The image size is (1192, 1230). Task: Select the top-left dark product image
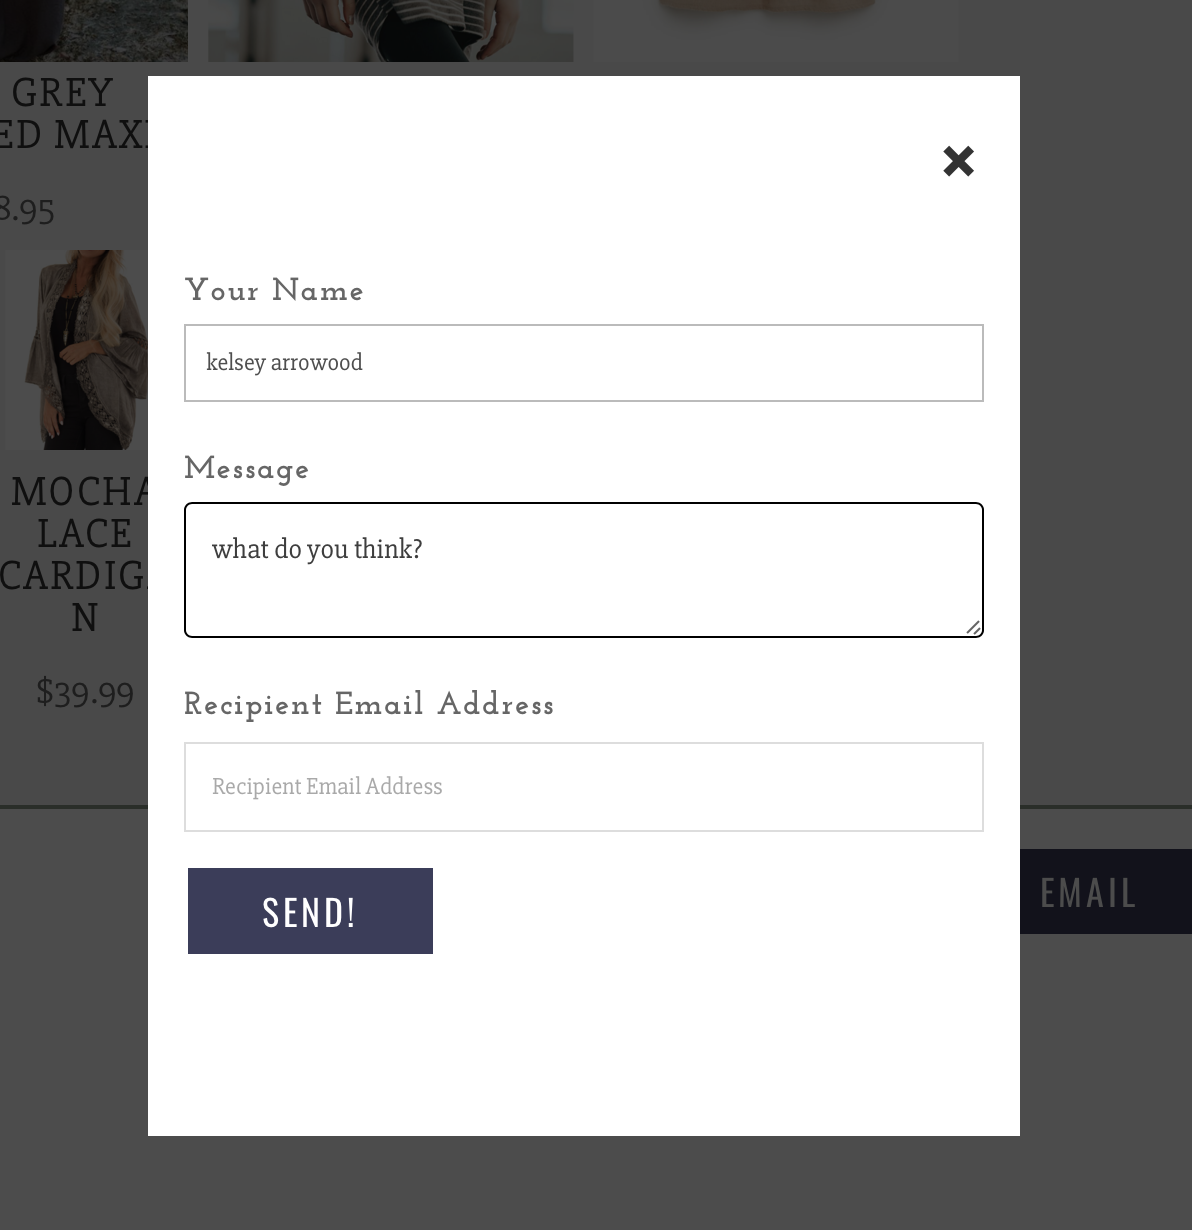93,30
